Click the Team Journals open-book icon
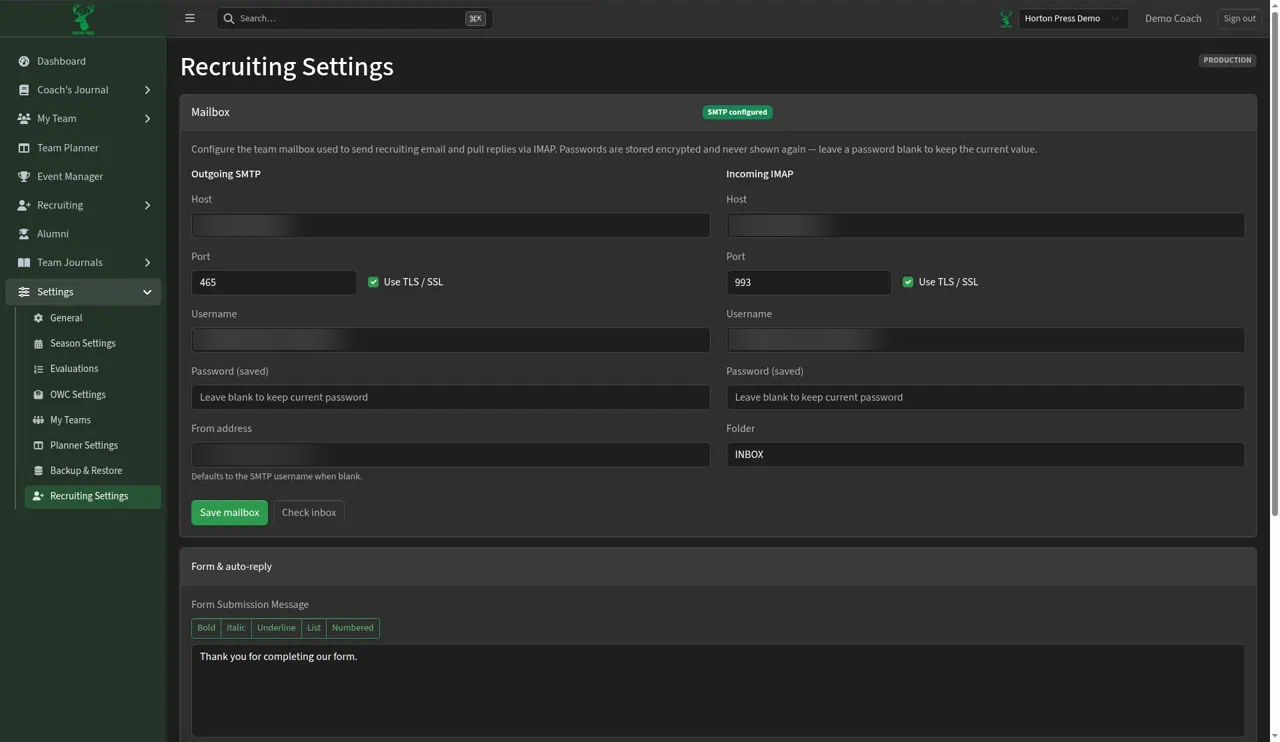Viewport: 1280px width, 742px height. (x=24, y=263)
